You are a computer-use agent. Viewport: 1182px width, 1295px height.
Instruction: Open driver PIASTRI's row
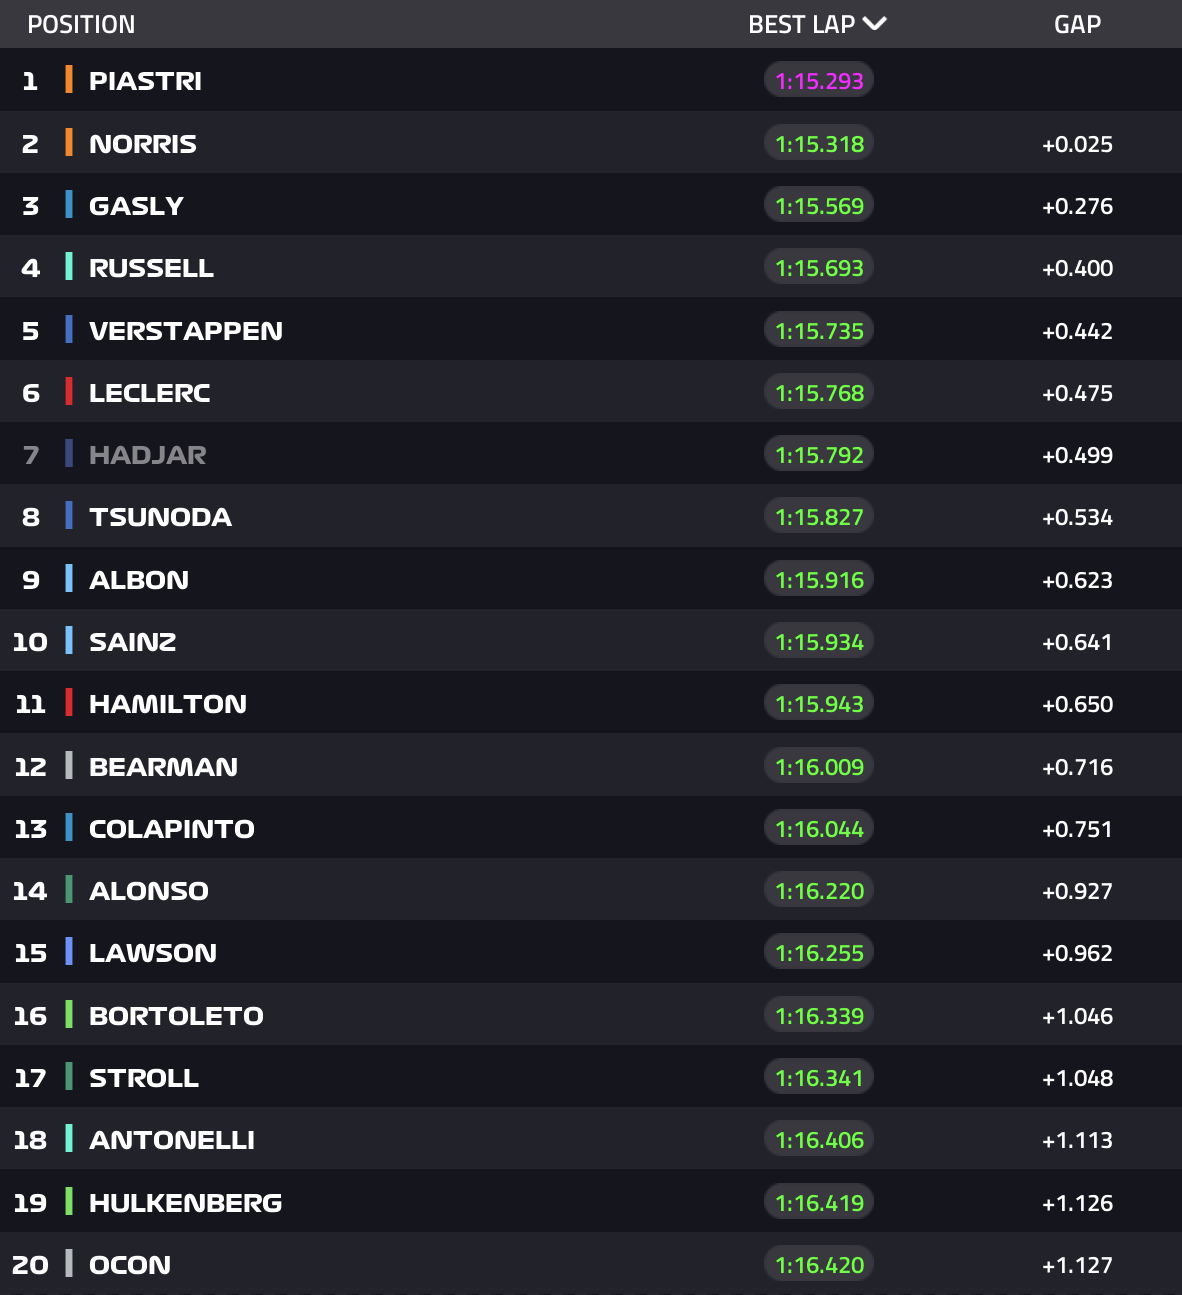(x=145, y=81)
